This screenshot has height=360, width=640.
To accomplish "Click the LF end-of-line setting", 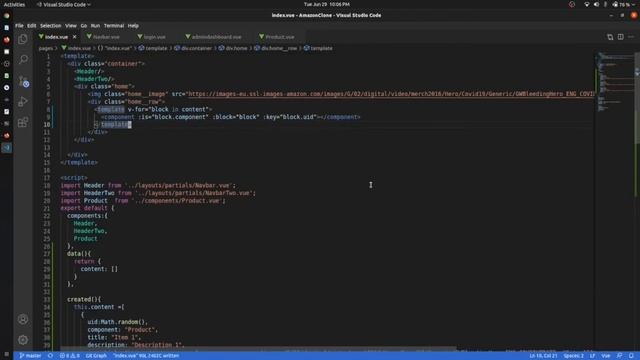I will click(x=592, y=356).
